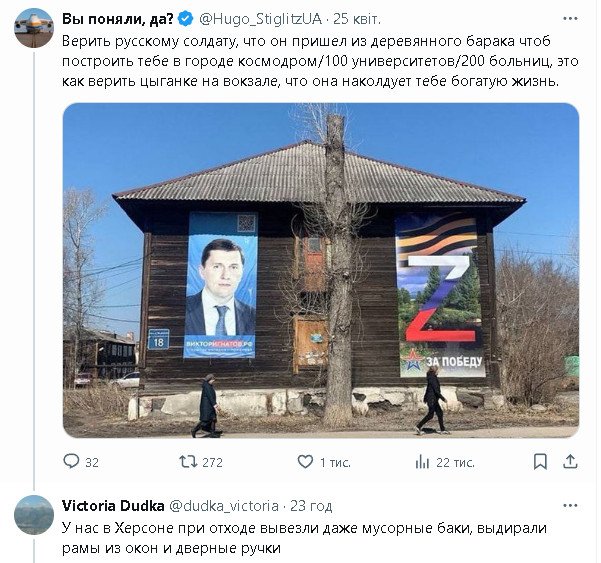Screen dimensions: 601x563
Task: Click the blue verified badge
Action: click(x=186, y=19)
